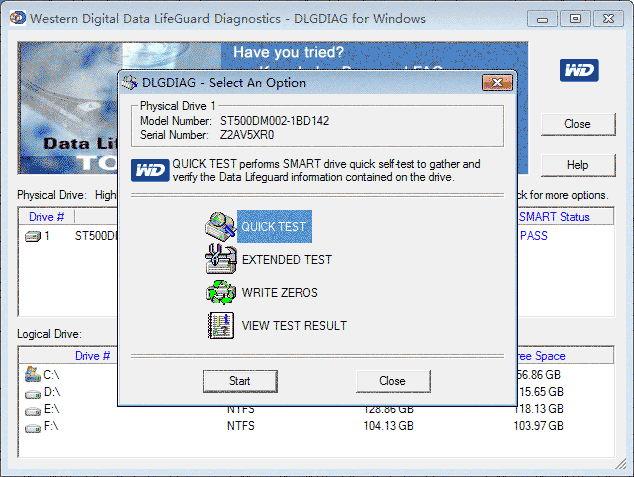Click the main window Close button
634x477 pixels.
pyautogui.click(x=578, y=124)
